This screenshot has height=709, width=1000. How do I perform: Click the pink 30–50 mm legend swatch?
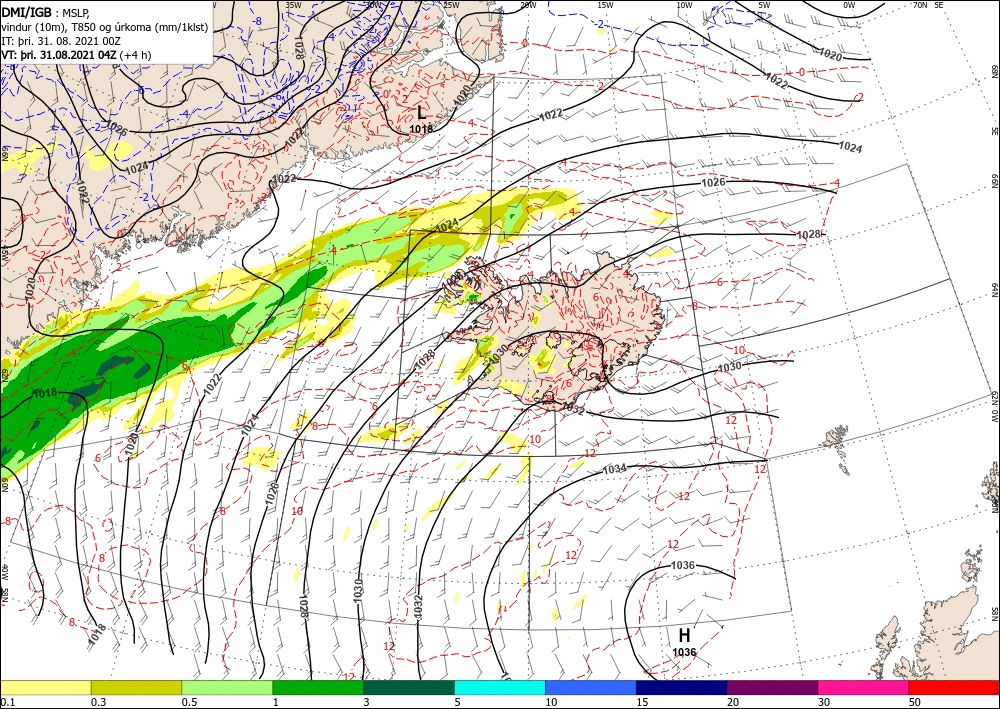tap(864, 687)
